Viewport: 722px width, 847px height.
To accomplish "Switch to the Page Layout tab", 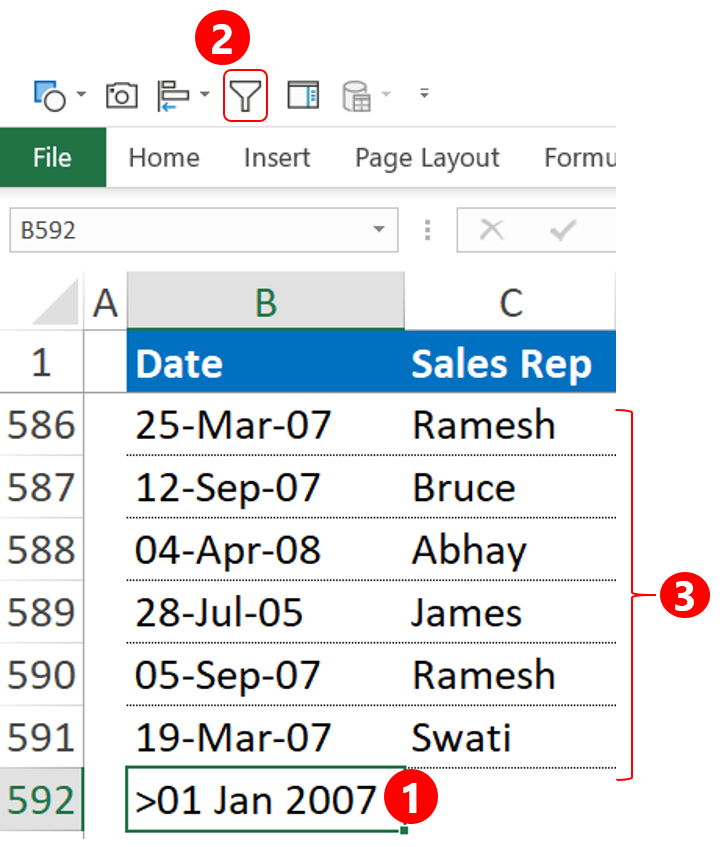I will tap(427, 158).
